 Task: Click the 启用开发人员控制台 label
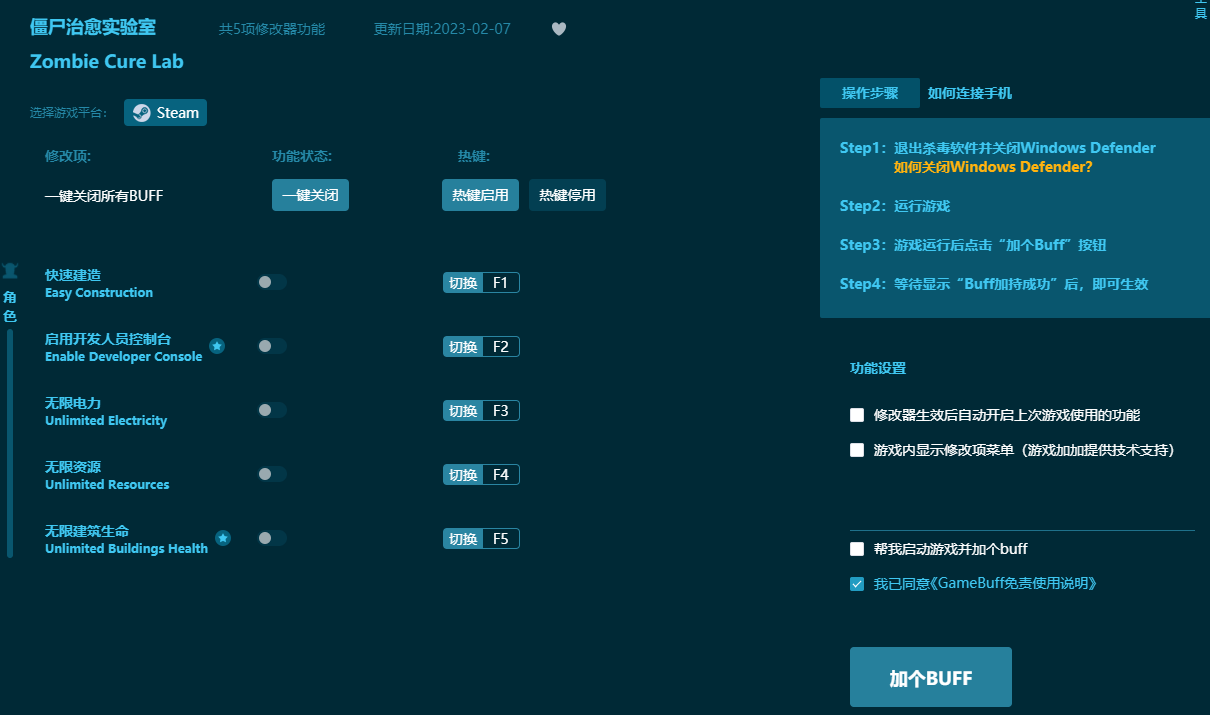tap(108, 339)
